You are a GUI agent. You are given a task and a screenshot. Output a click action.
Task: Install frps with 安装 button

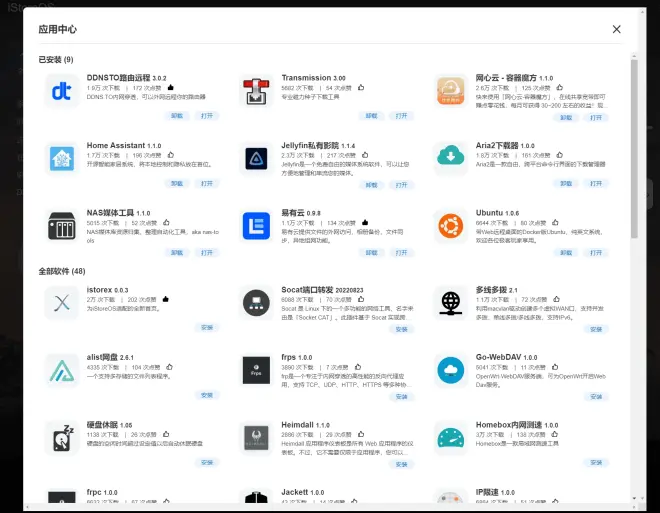click(401, 396)
